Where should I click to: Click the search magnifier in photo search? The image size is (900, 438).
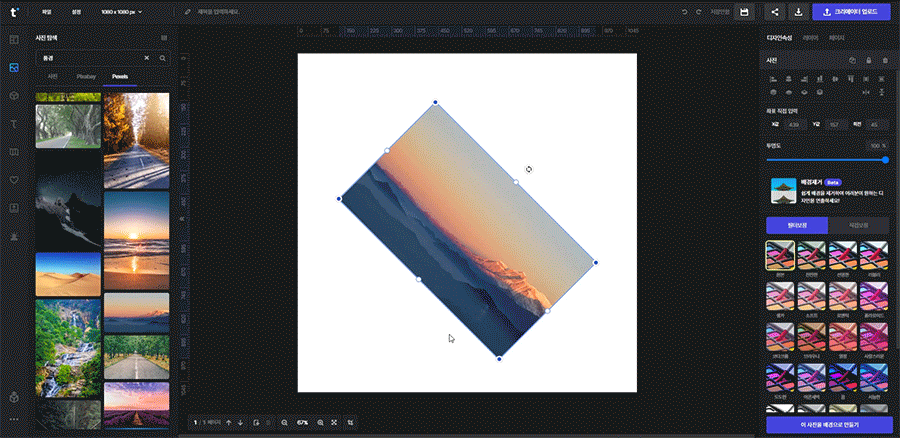pos(162,58)
